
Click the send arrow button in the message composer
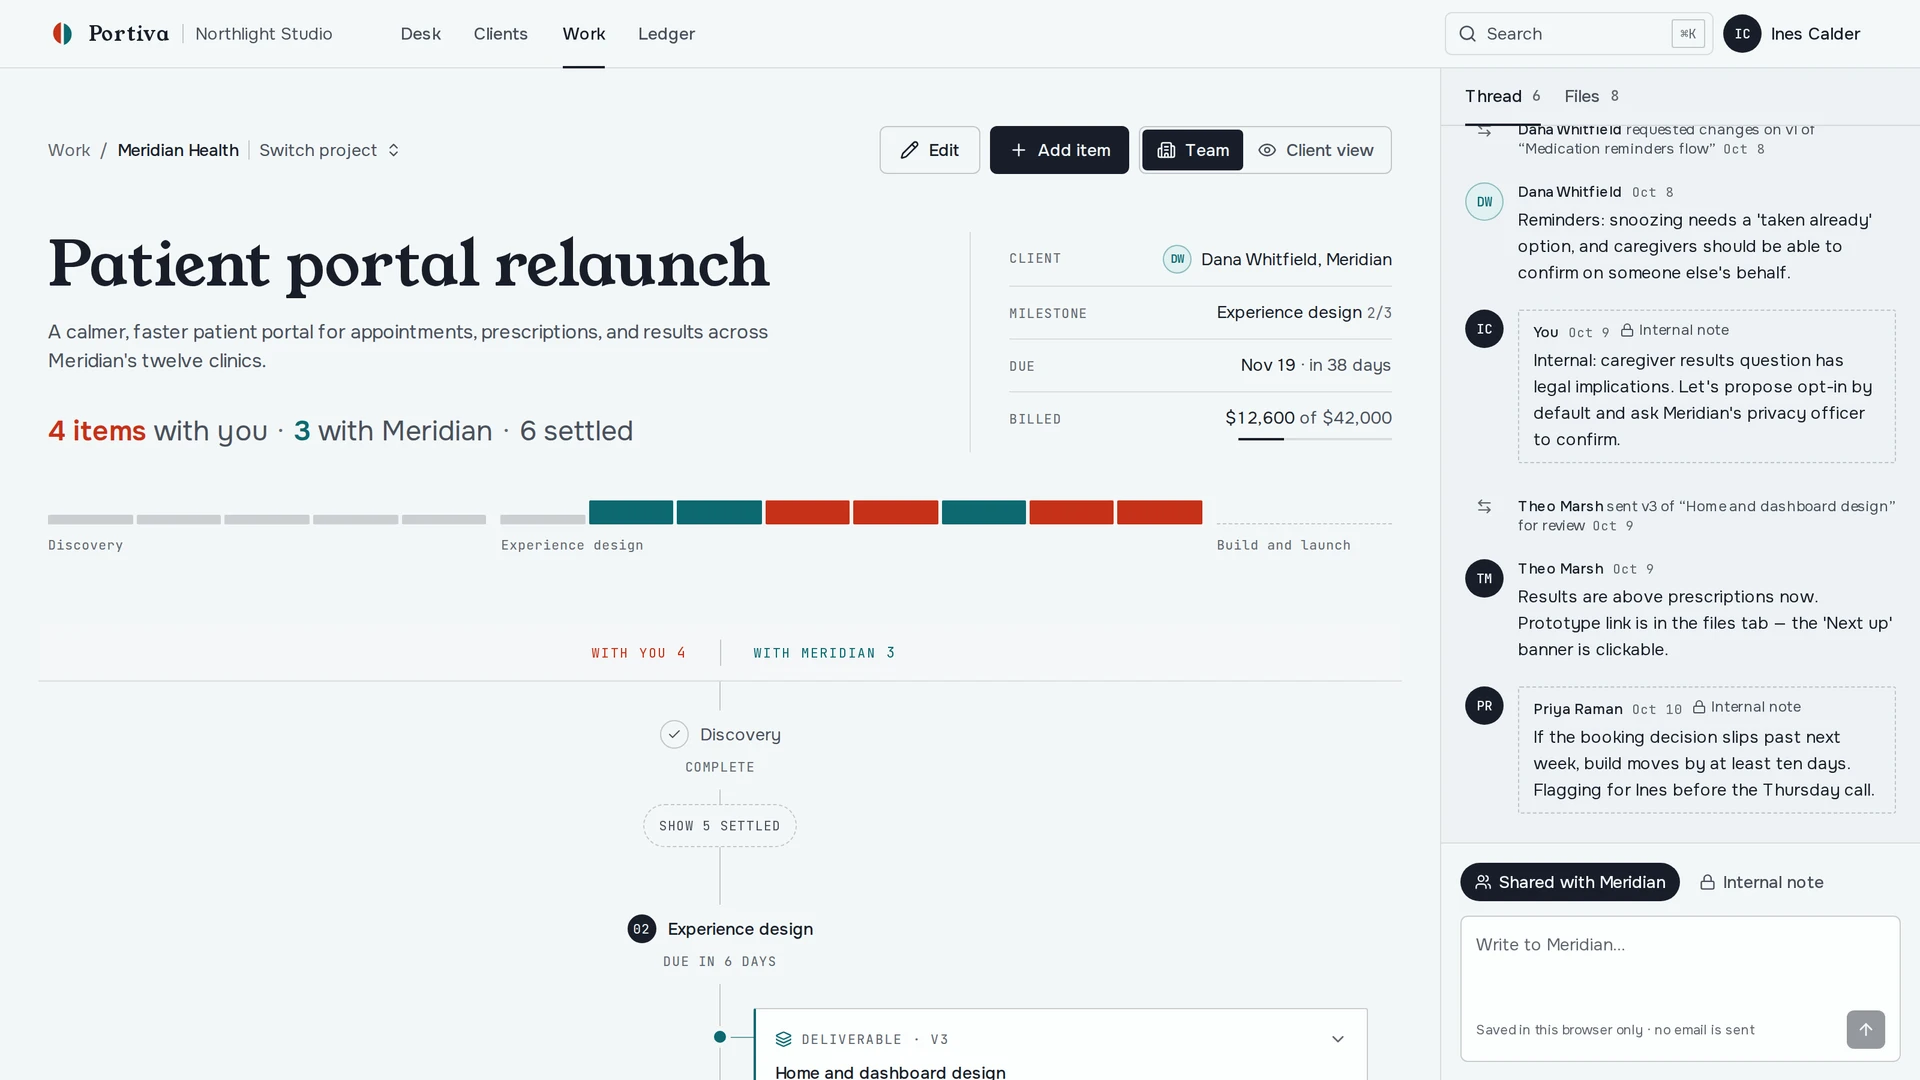(x=1865, y=1029)
